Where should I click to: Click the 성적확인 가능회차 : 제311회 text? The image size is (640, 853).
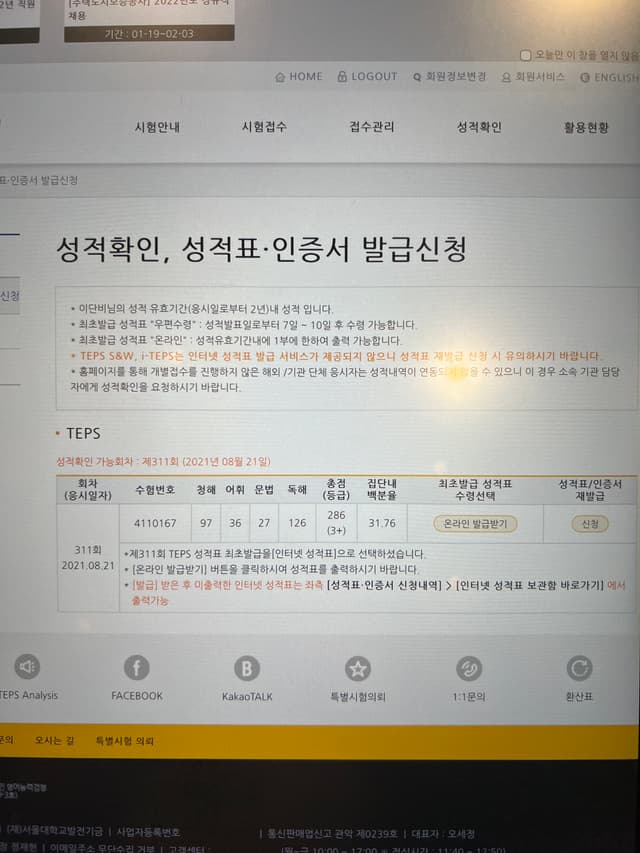[x=163, y=461]
